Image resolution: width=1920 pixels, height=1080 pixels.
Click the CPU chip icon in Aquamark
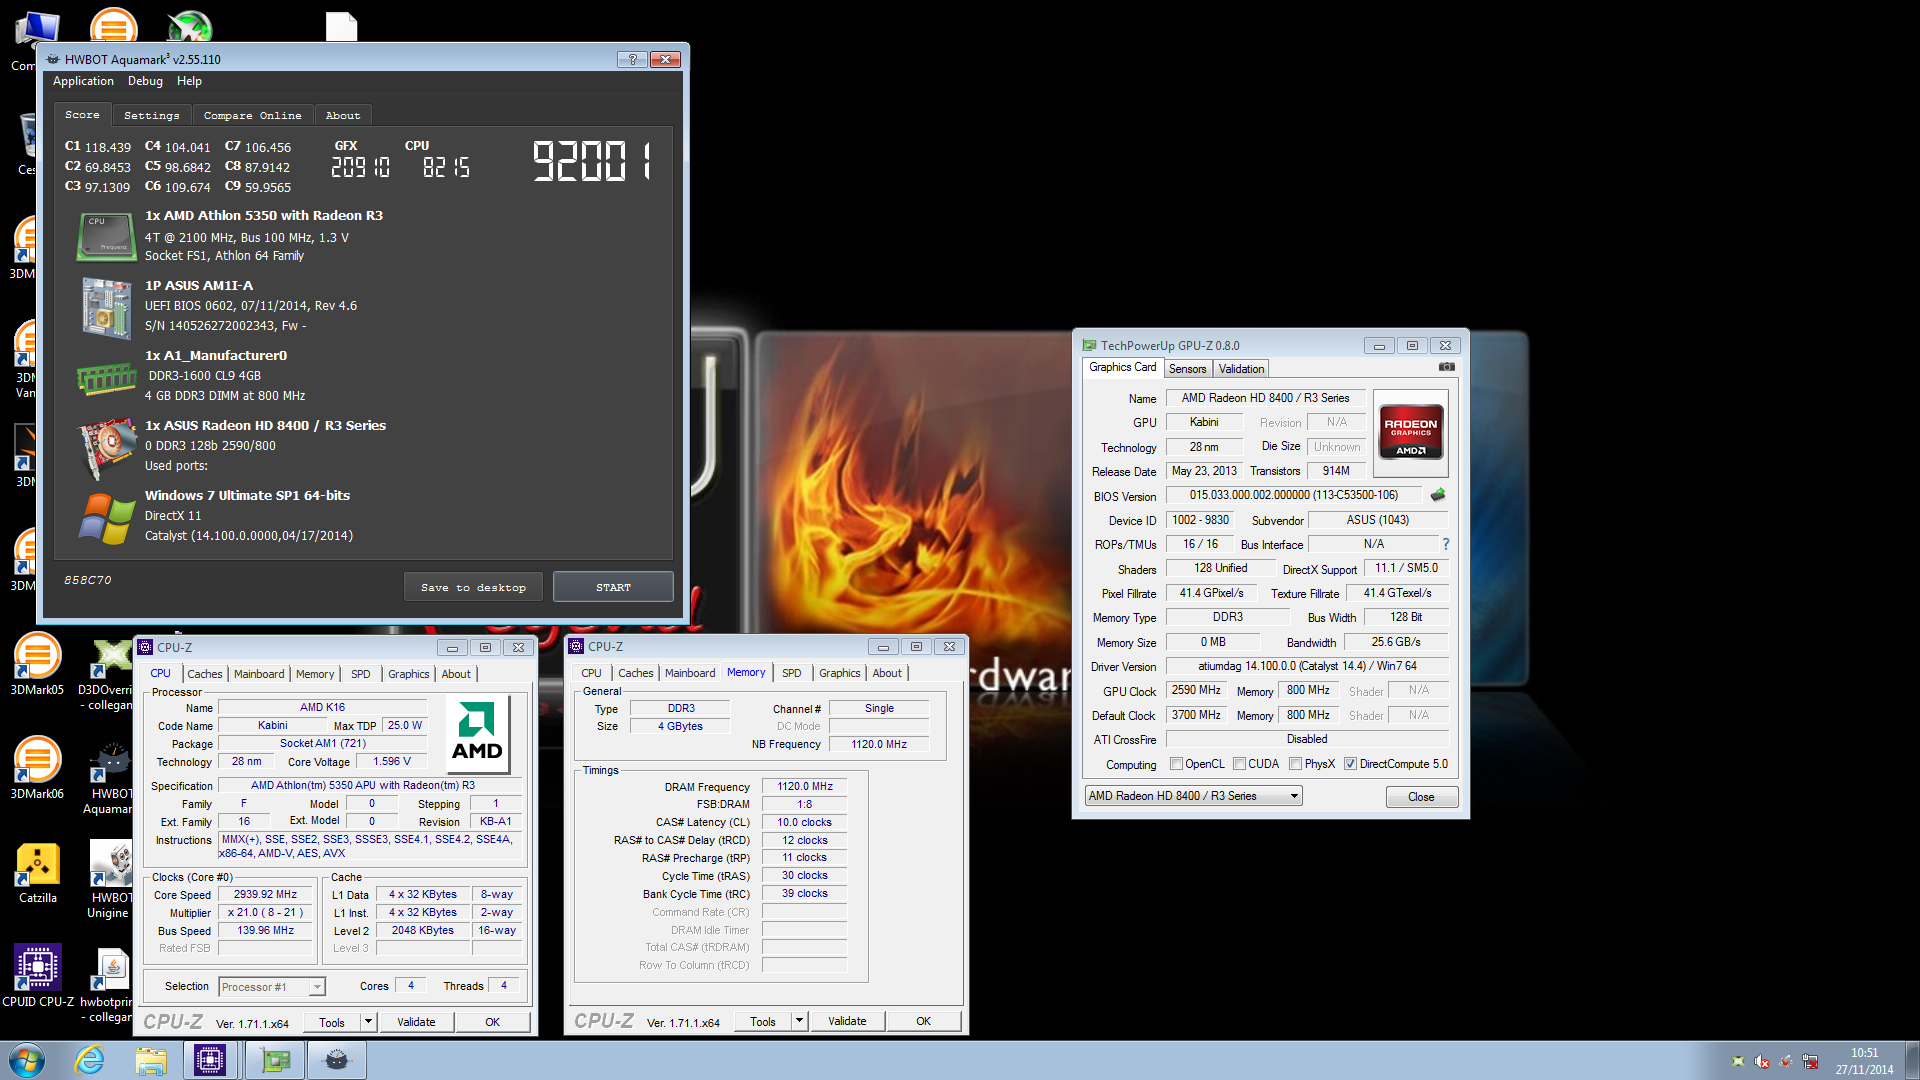click(107, 236)
